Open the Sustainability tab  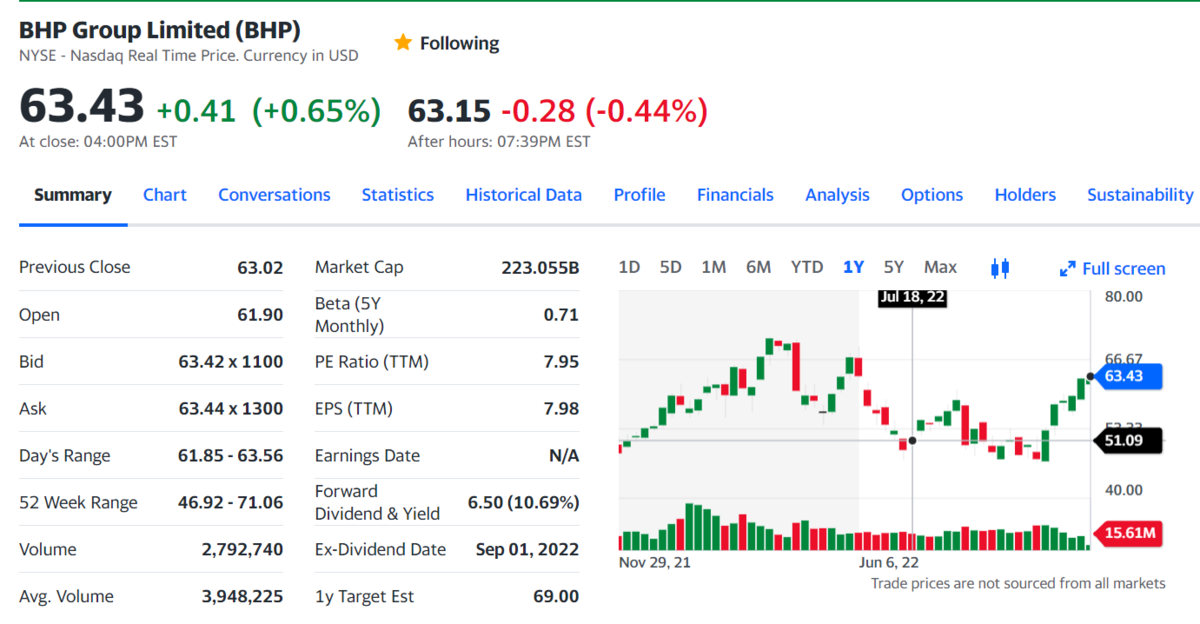(1140, 195)
